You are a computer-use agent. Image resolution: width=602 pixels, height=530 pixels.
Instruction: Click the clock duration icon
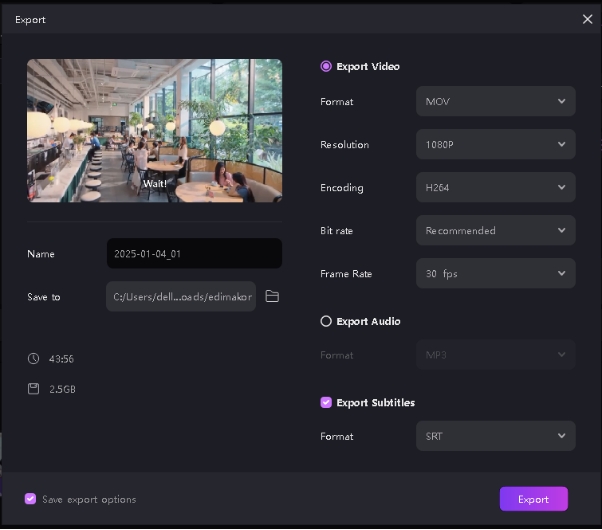click(x=33, y=359)
